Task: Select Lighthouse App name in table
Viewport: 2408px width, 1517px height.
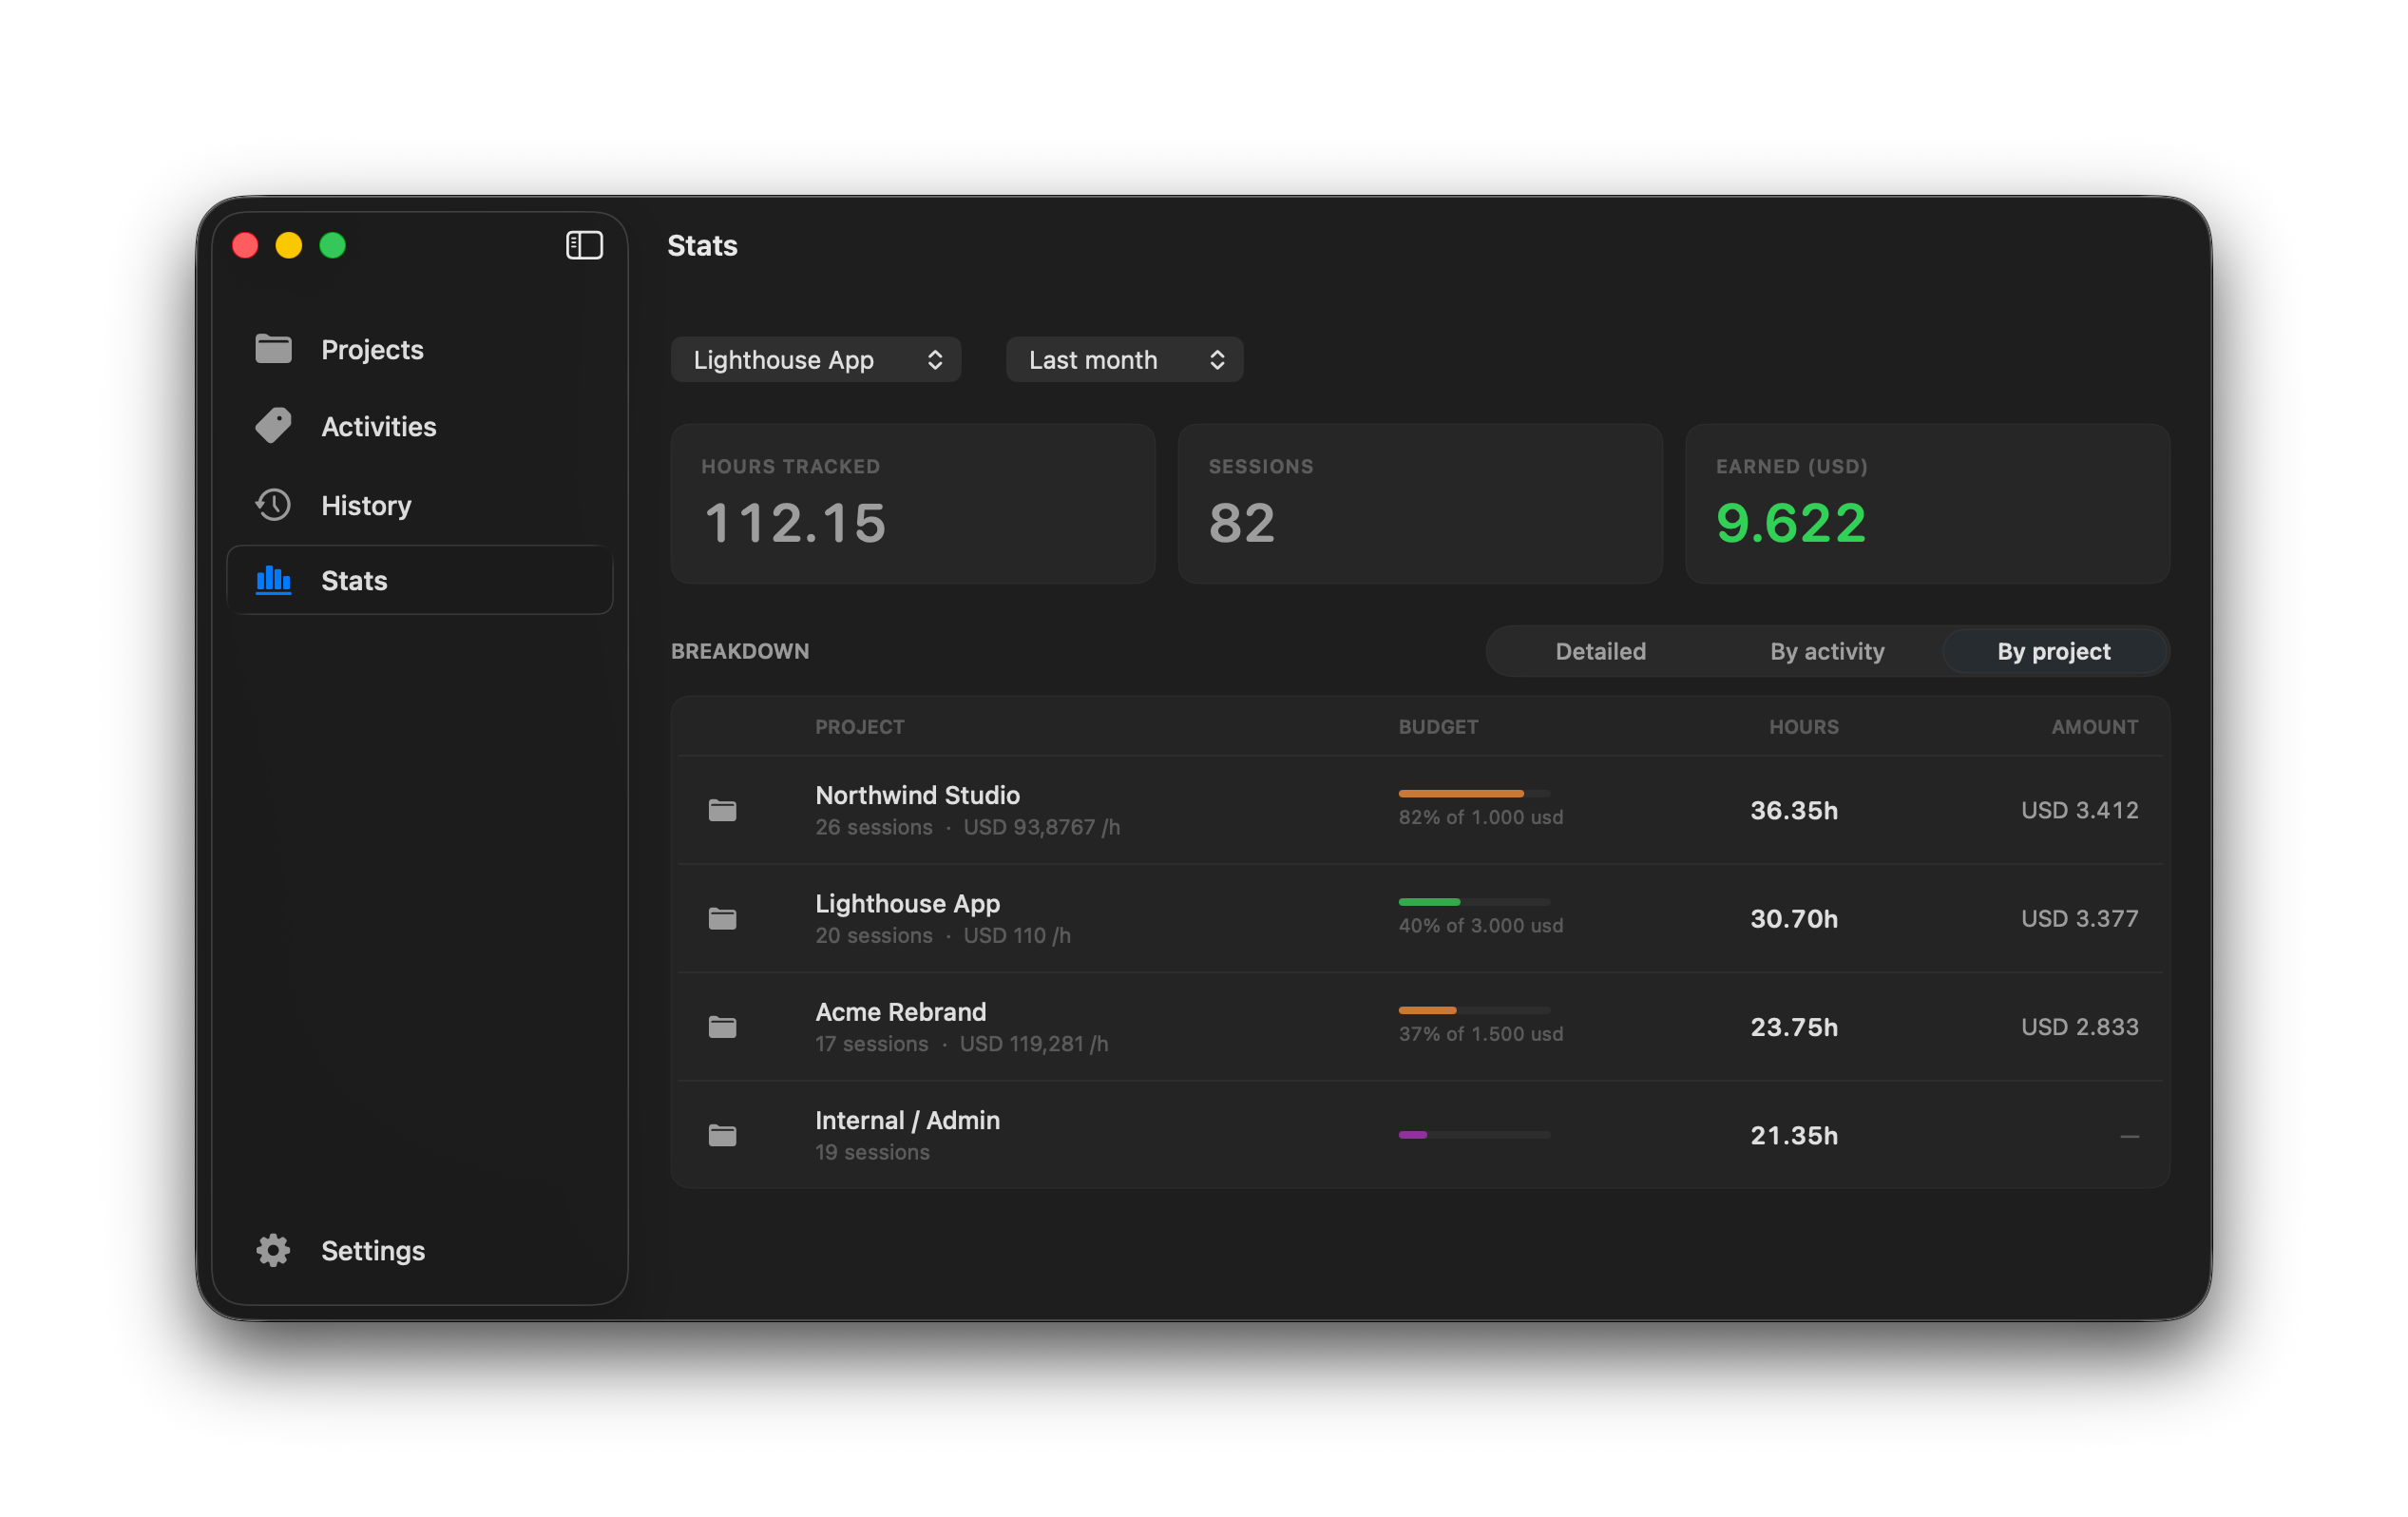Action: click(x=907, y=903)
